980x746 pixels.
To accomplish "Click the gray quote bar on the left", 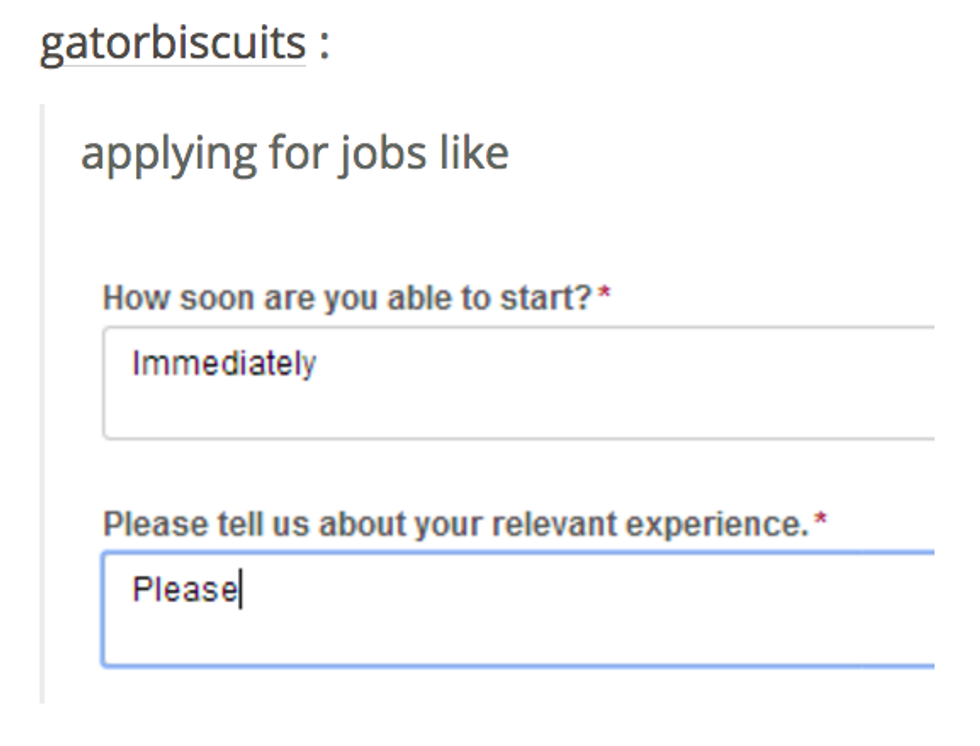I will coord(42,400).
